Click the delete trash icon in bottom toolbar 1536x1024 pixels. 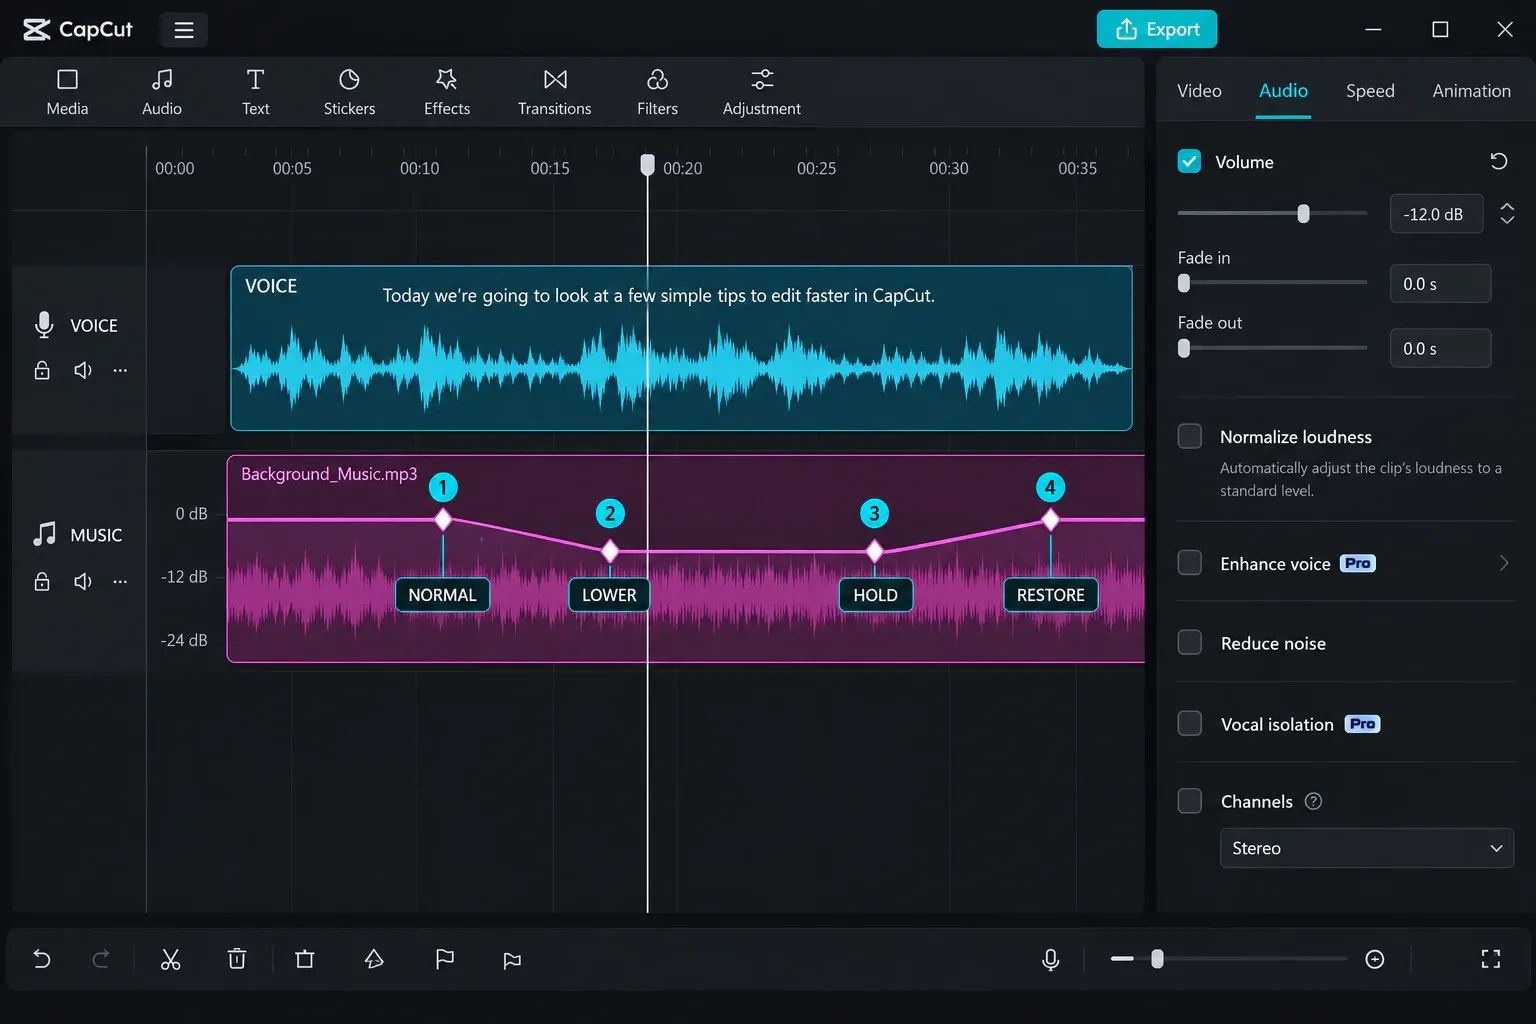237,959
